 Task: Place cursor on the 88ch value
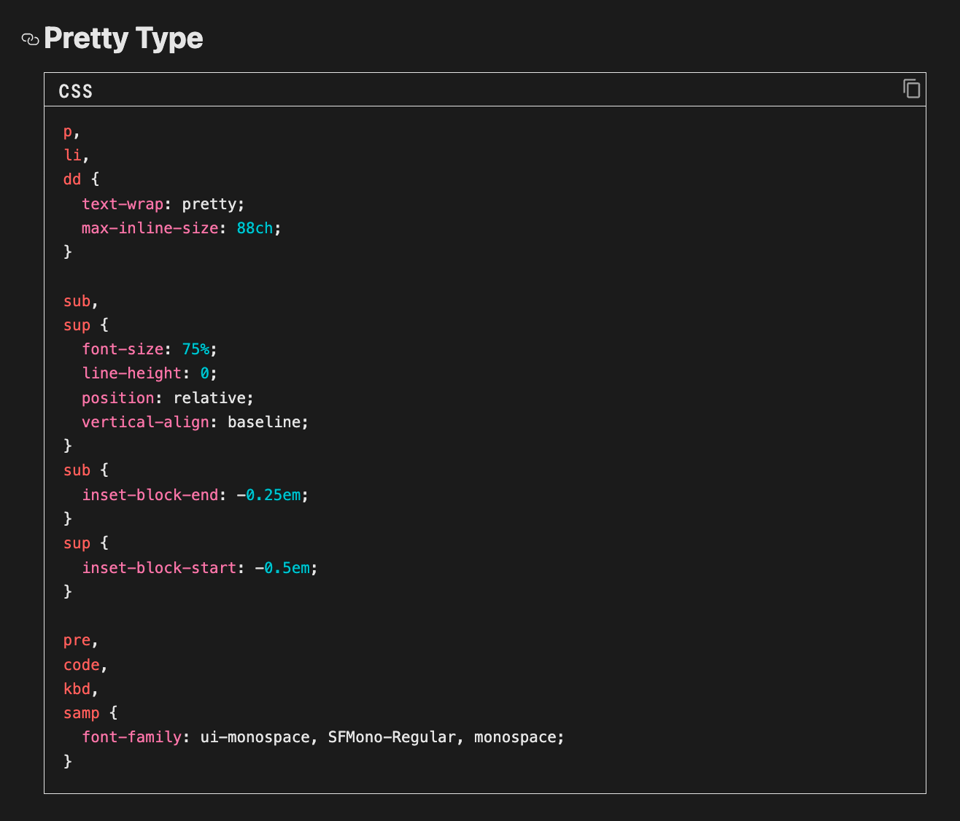[x=254, y=228]
